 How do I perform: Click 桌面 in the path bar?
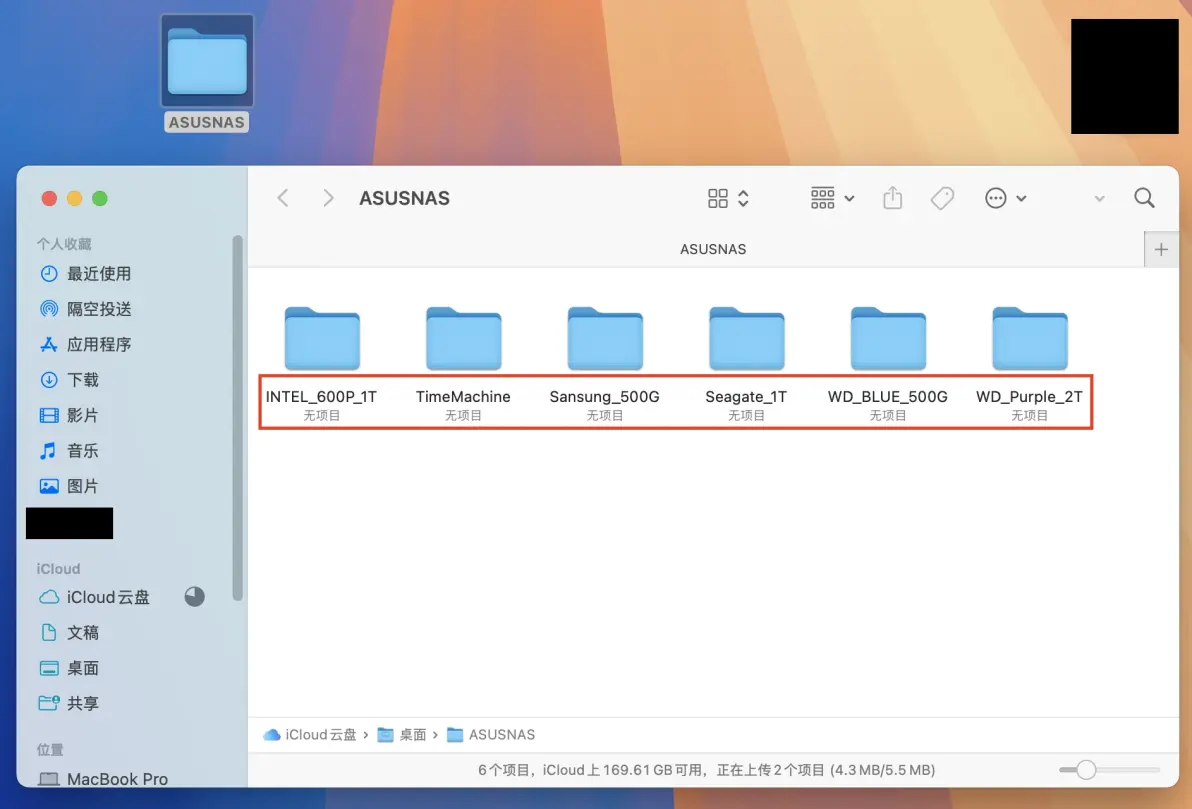(x=402, y=734)
